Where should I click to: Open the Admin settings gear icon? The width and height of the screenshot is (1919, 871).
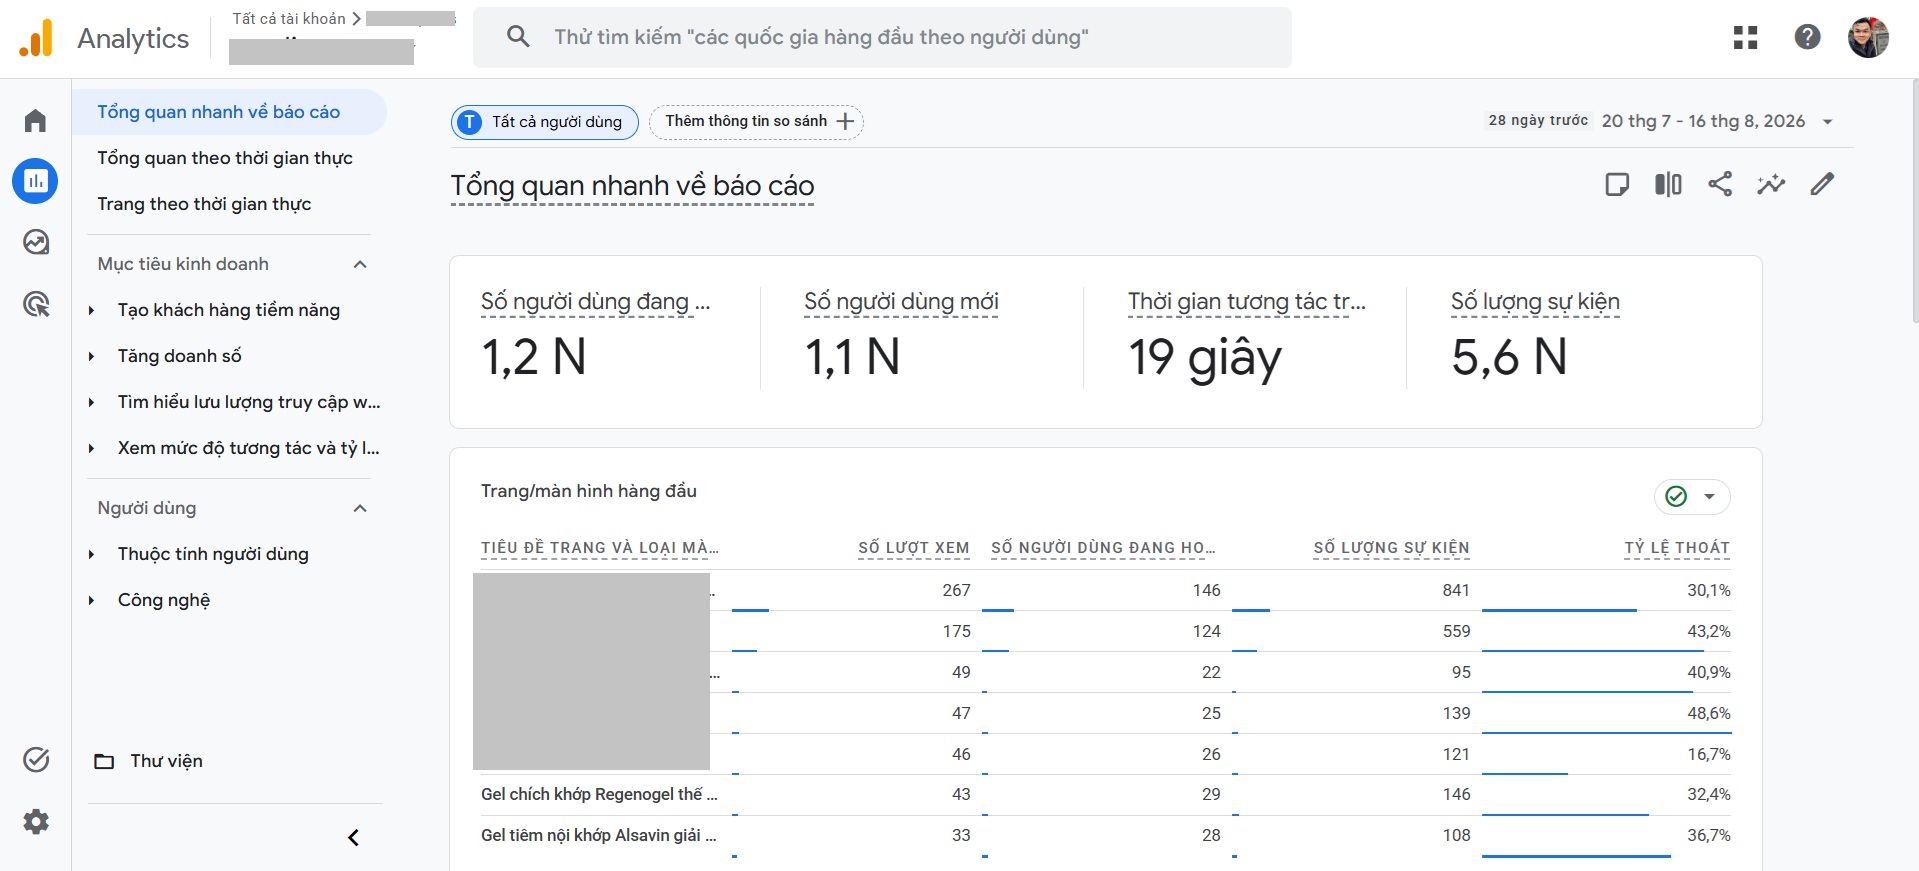point(36,822)
